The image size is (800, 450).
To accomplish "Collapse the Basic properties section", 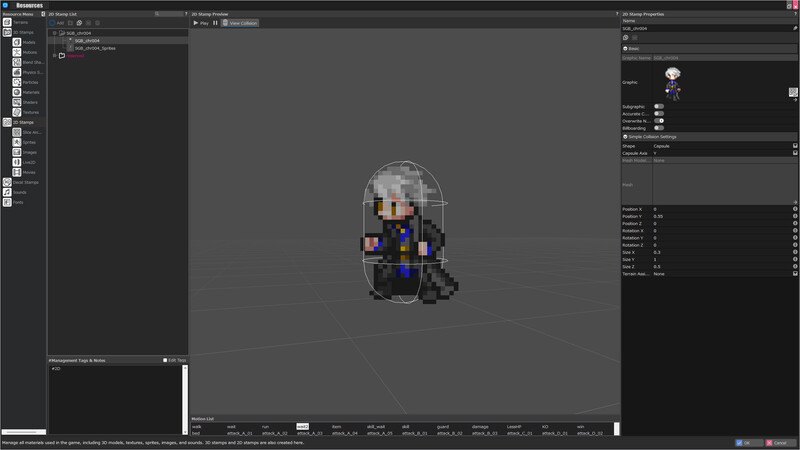I will 626,48.
